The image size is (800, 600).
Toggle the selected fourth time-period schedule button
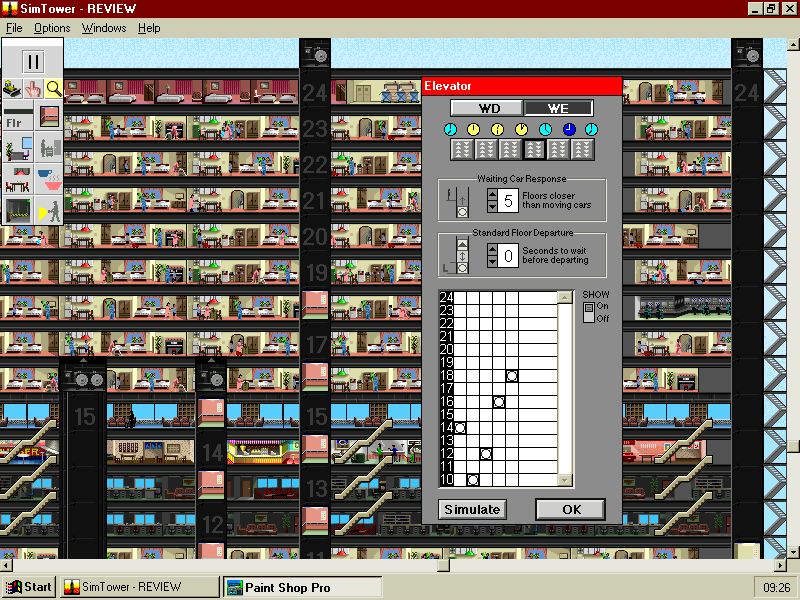[x=534, y=149]
